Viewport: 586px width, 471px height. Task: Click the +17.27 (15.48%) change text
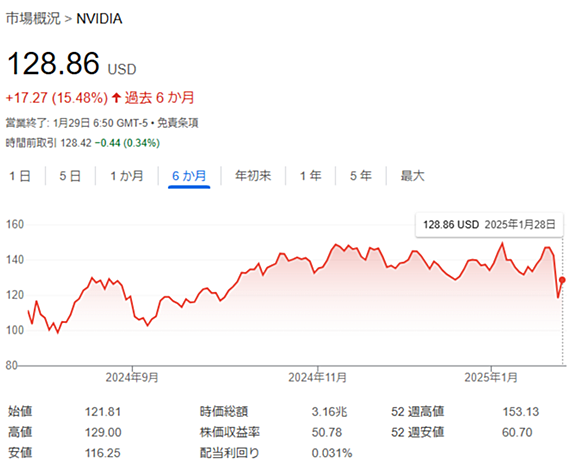(57, 98)
